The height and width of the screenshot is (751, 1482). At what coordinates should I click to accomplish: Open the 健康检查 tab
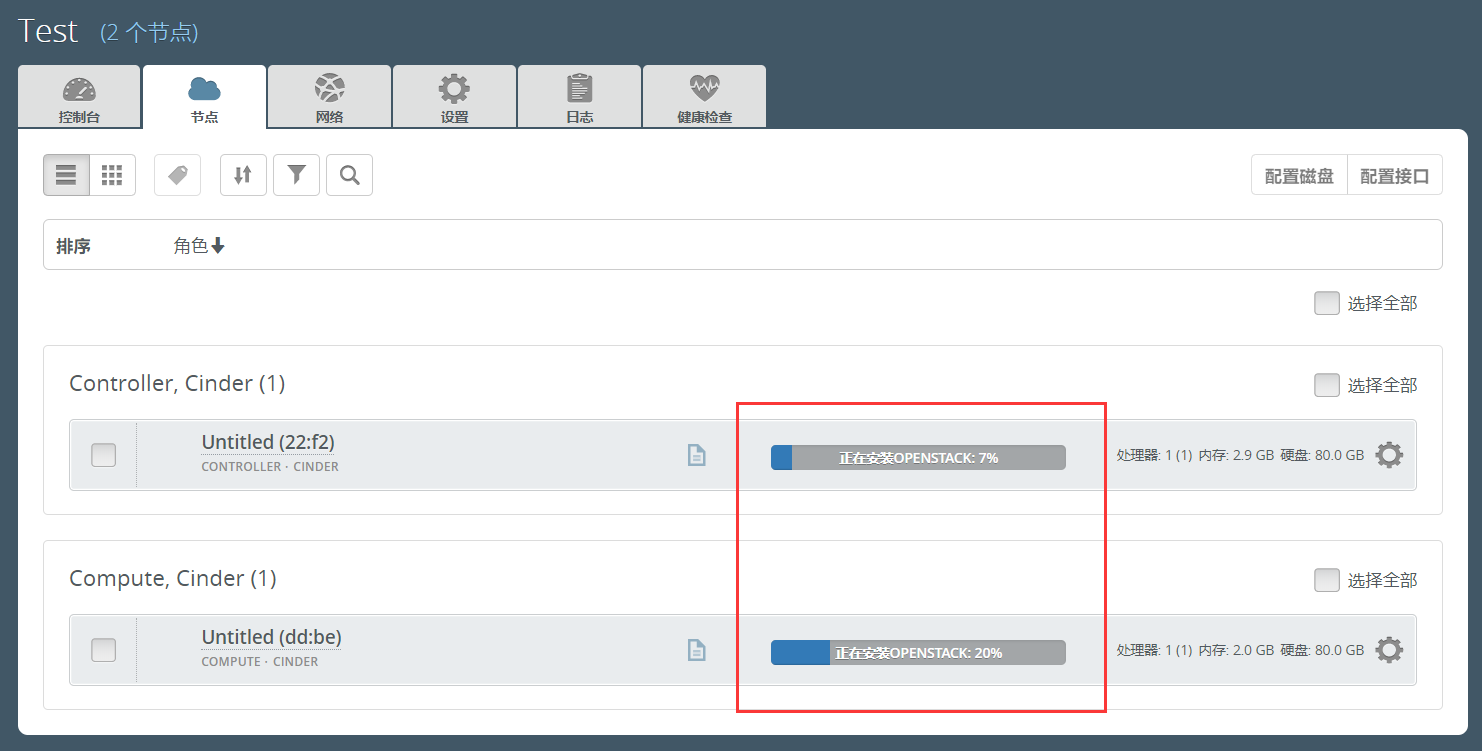pyautogui.click(x=704, y=96)
